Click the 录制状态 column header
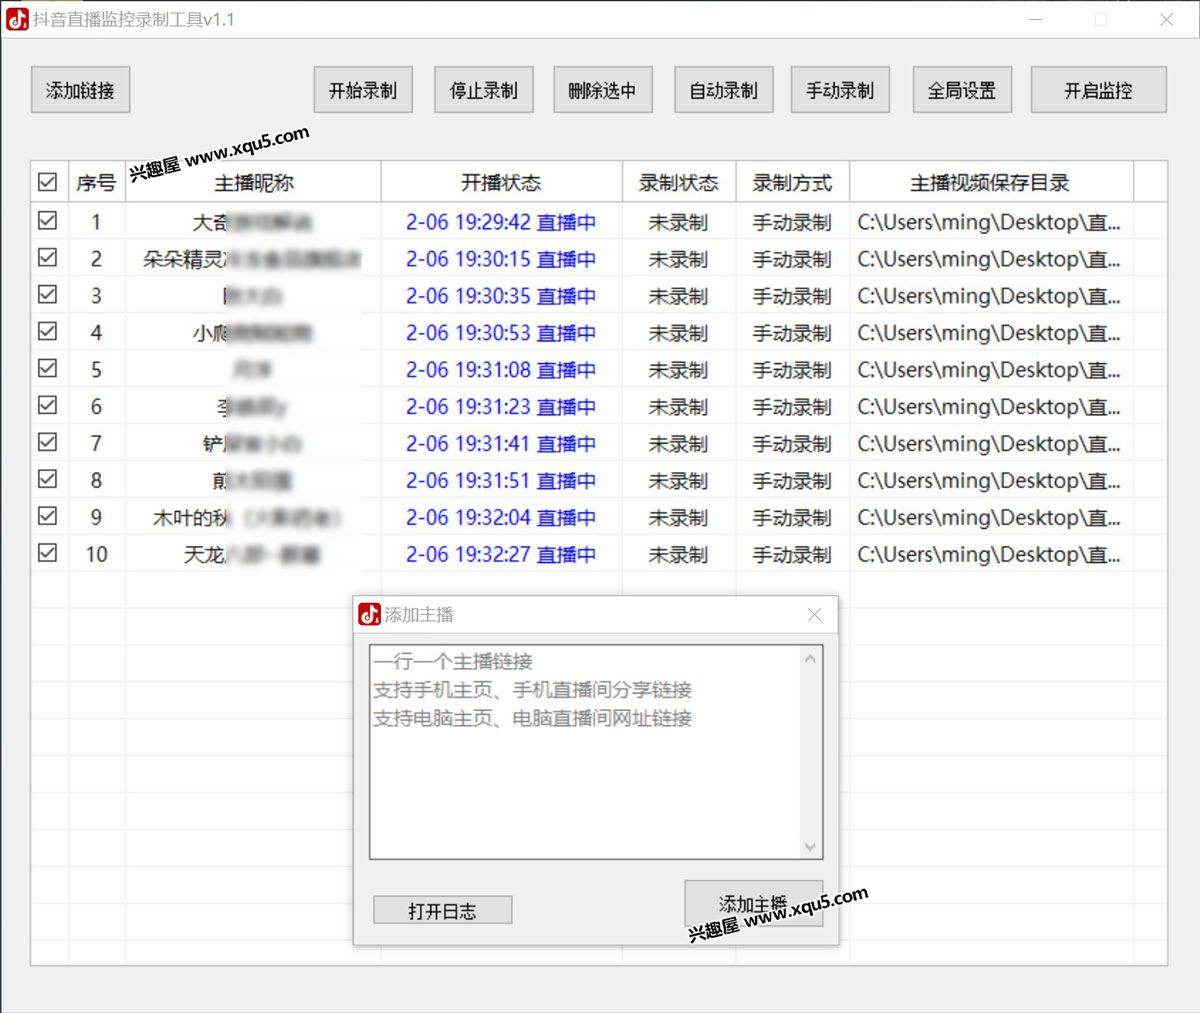 point(679,182)
